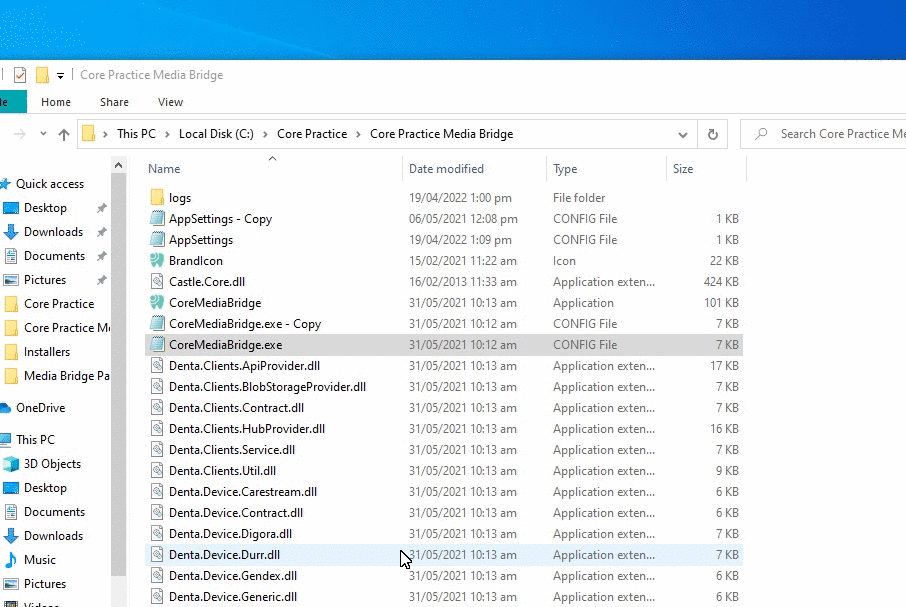The width and height of the screenshot is (906, 607).
Task: Open the logs folder icon
Action: [x=157, y=198]
